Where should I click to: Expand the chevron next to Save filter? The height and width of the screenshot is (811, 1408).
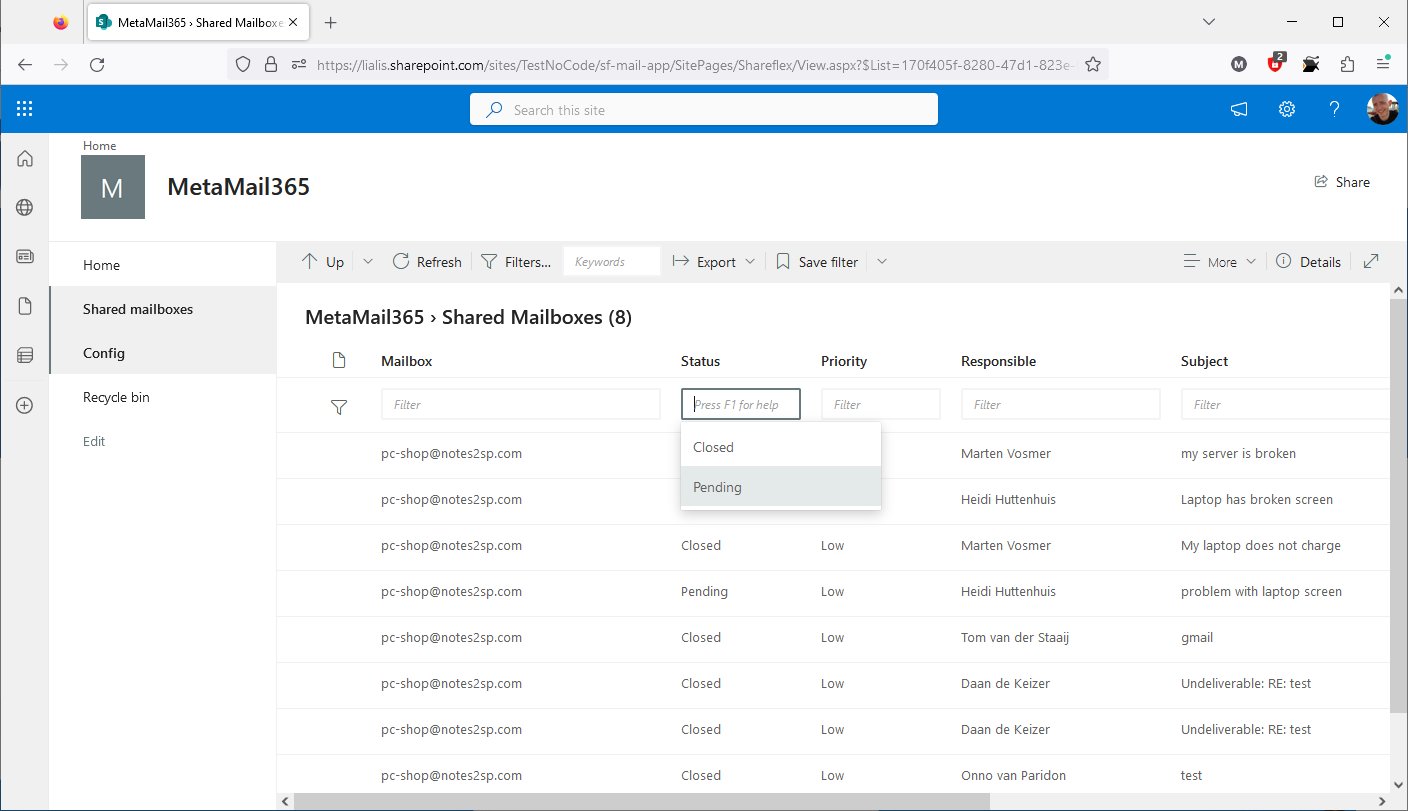[881, 262]
